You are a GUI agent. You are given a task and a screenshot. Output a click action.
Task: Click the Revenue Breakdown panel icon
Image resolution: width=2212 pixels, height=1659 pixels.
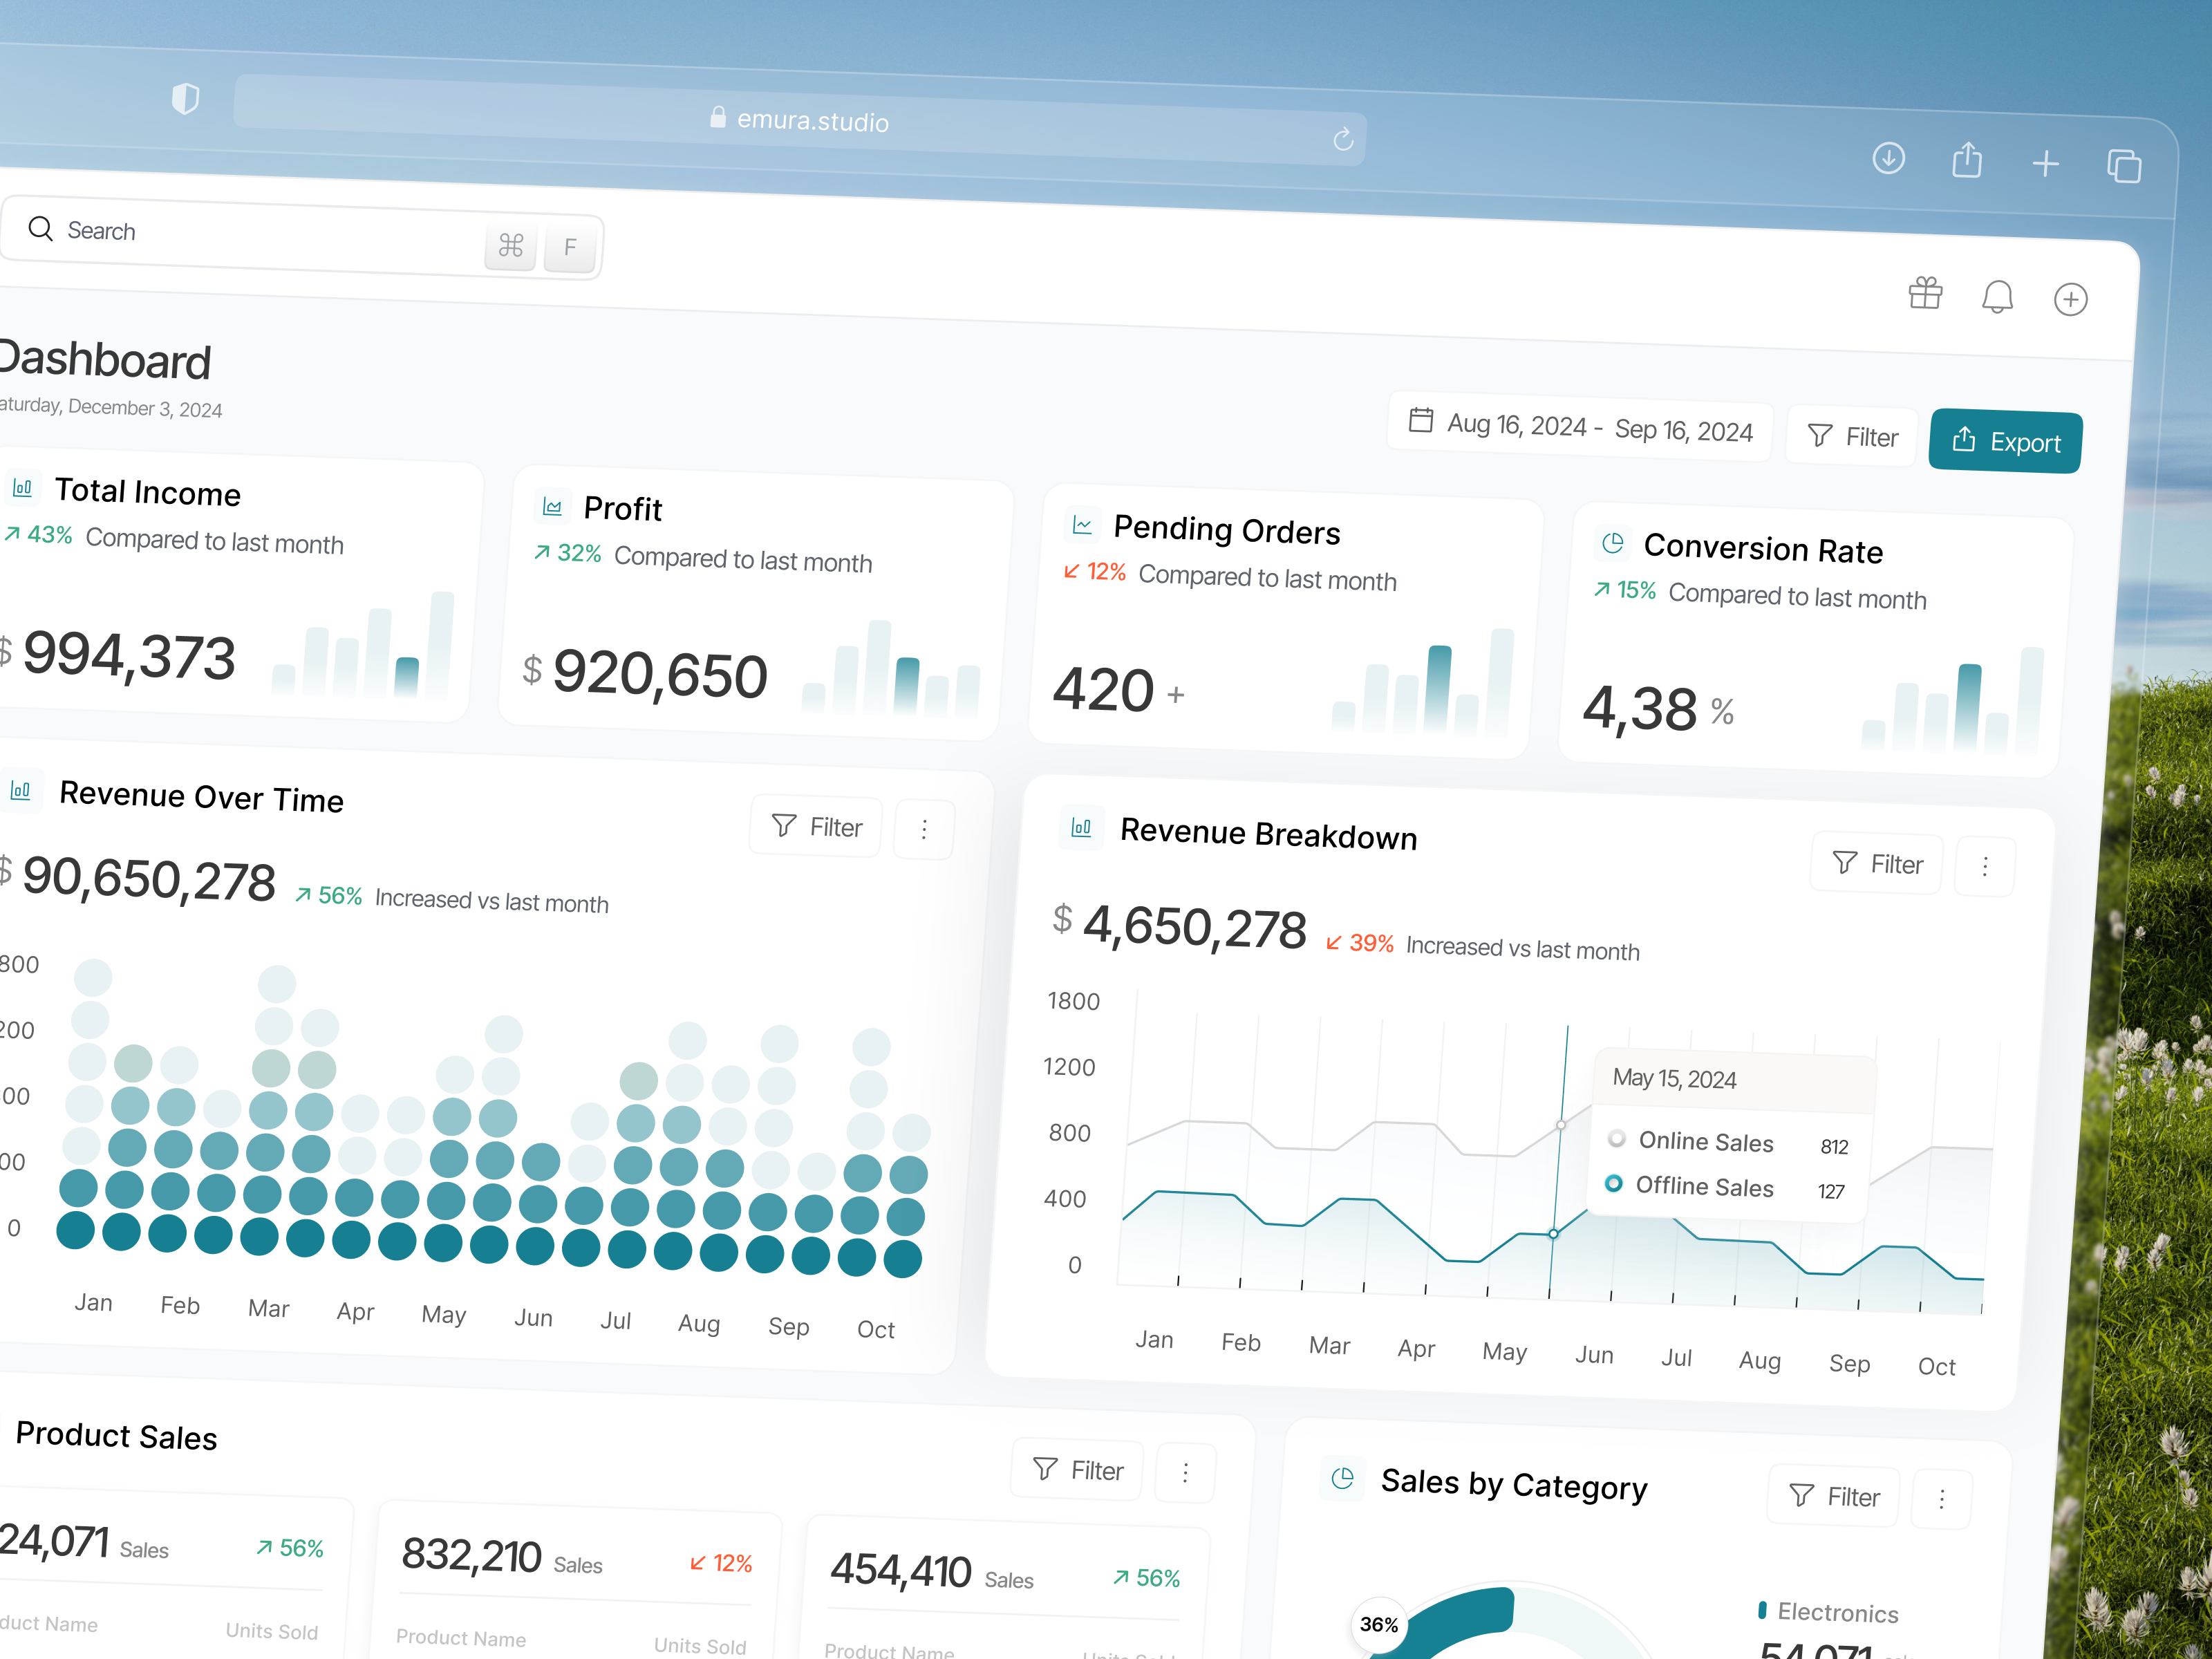[x=1081, y=828]
